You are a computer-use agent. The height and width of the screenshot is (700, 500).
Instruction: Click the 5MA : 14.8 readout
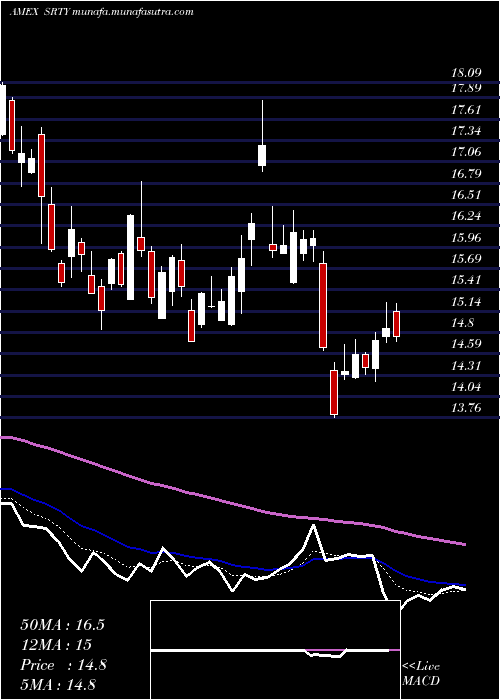pyautogui.click(x=58, y=685)
